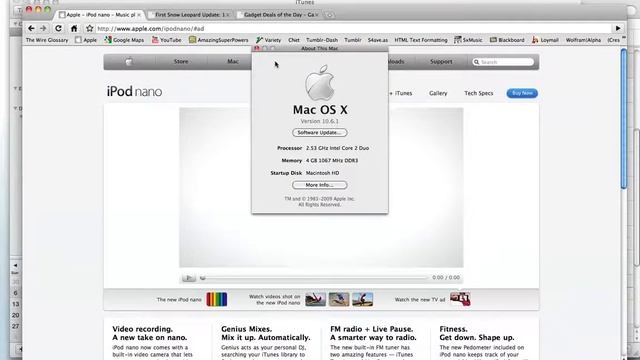The width and height of the screenshot is (640, 360).
Task: Click the go arrow beside the address bar
Action: click(x=618, y=28)
